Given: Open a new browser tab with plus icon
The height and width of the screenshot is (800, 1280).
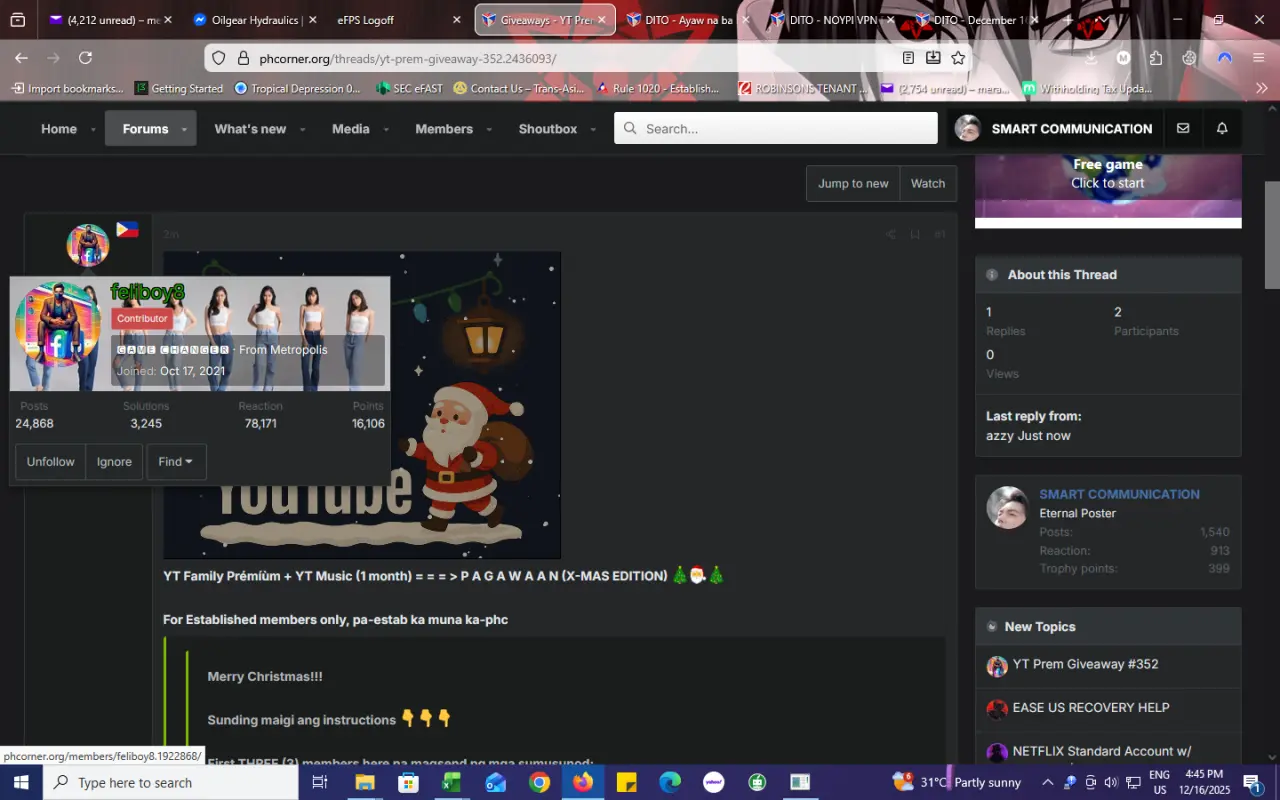Looking at the screenshot, I should click(1068, 19).
